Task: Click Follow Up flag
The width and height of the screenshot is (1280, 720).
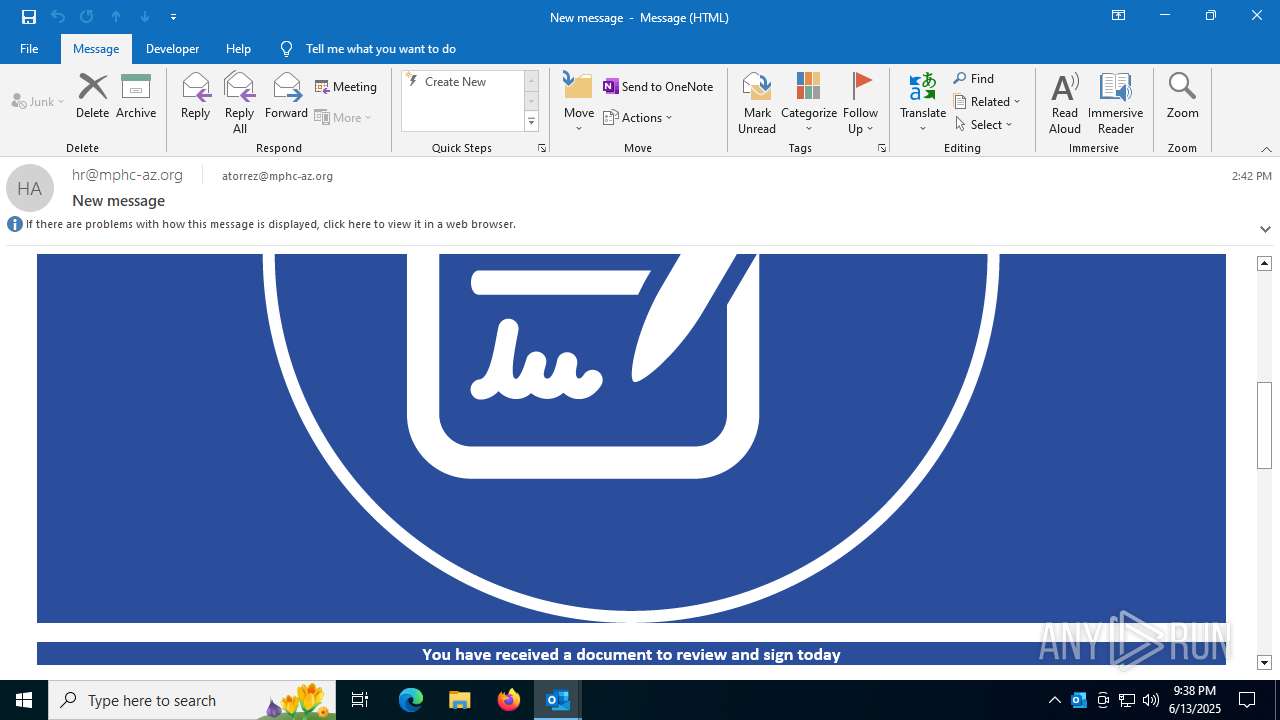Action: coord(860,103)
